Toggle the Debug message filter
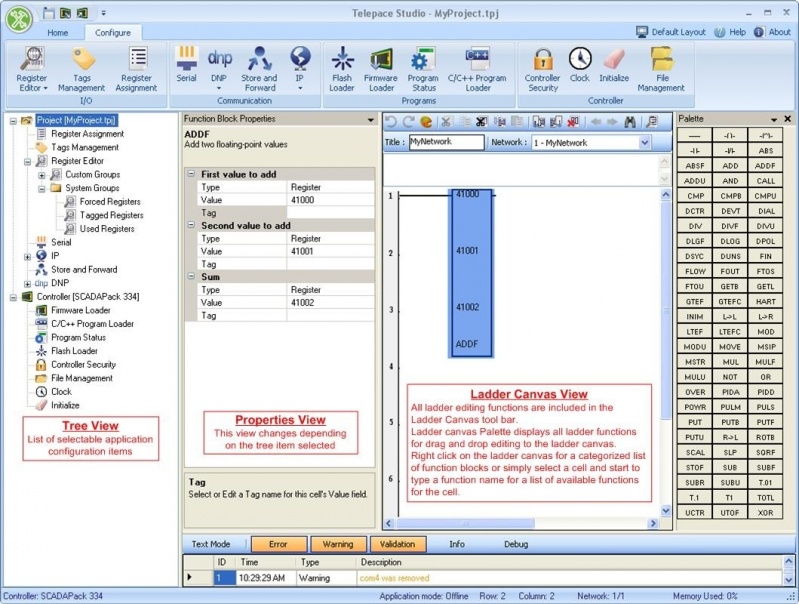 [516, 544]
